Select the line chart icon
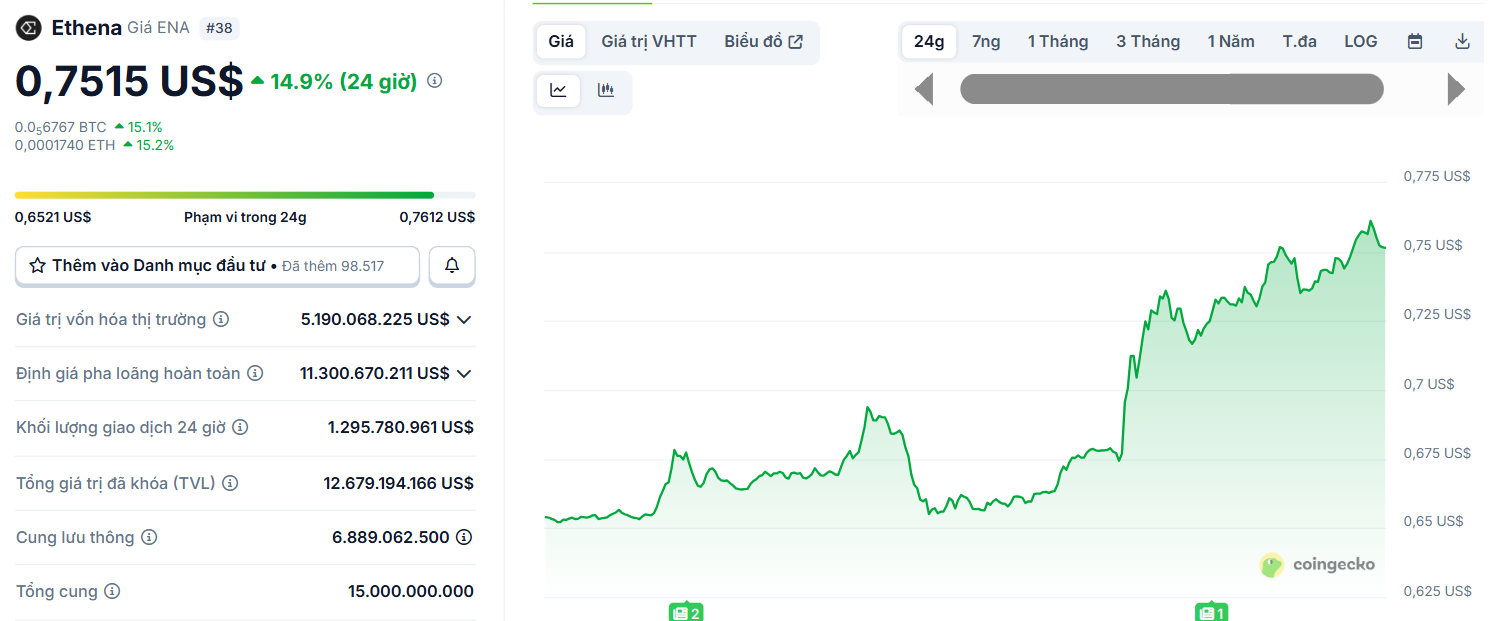 558,90
